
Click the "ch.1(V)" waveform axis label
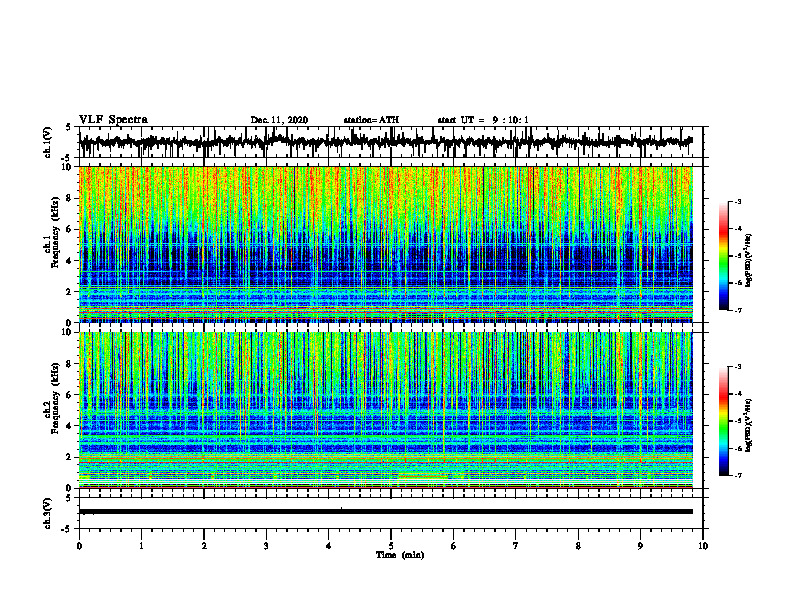click(x=48, y=142)
